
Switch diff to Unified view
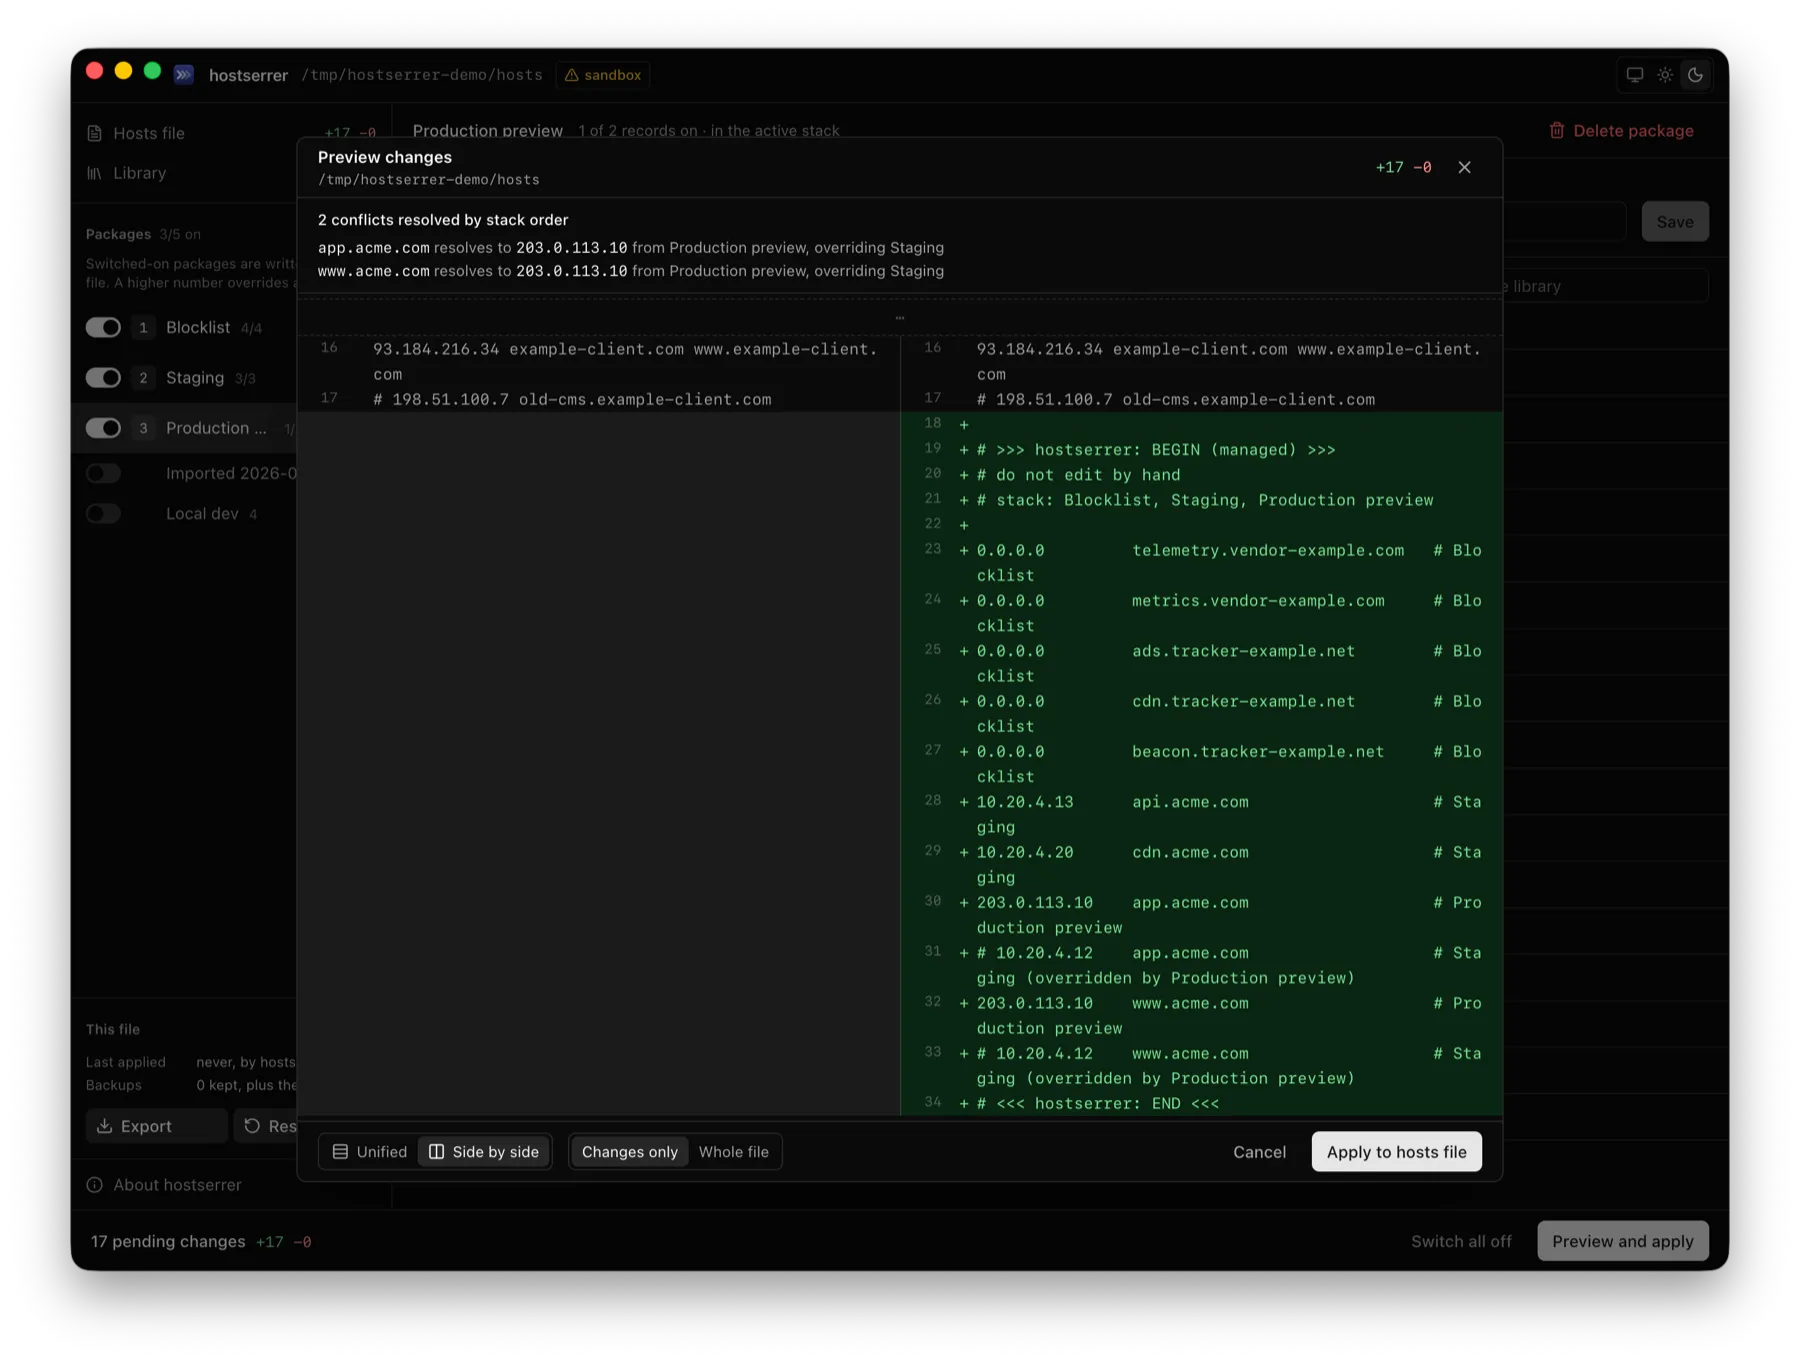tap(370, 1152)
